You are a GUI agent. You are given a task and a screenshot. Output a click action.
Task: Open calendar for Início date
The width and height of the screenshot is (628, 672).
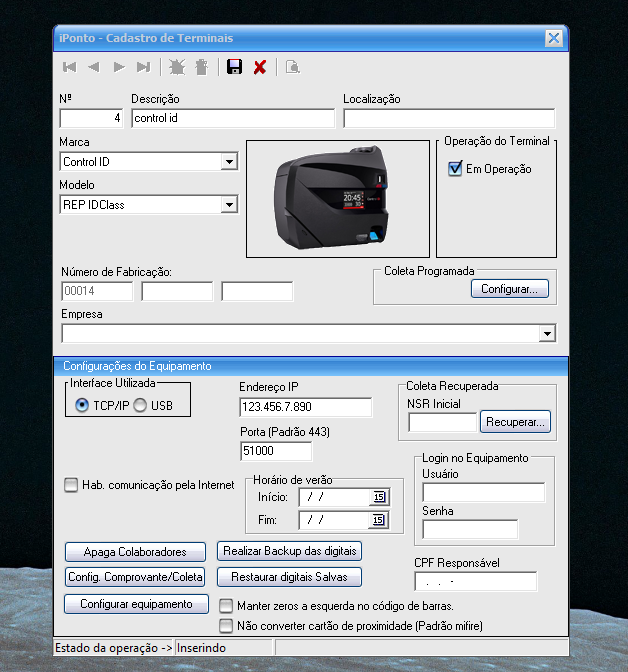(379, 497)
